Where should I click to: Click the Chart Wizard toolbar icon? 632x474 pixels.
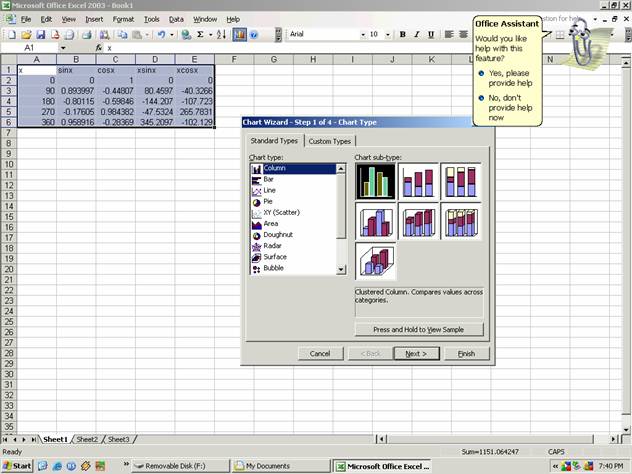[239, 35]
